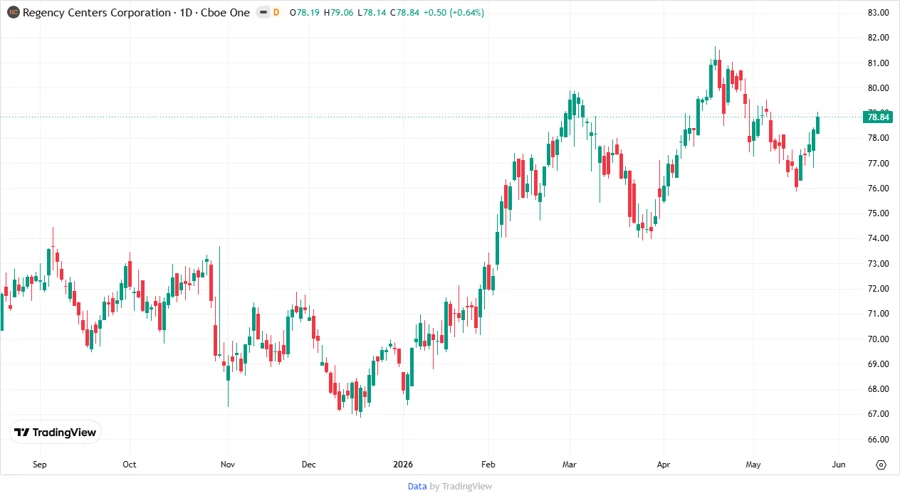
Task: Click the high value H79.06
Action: pos(338,12)
